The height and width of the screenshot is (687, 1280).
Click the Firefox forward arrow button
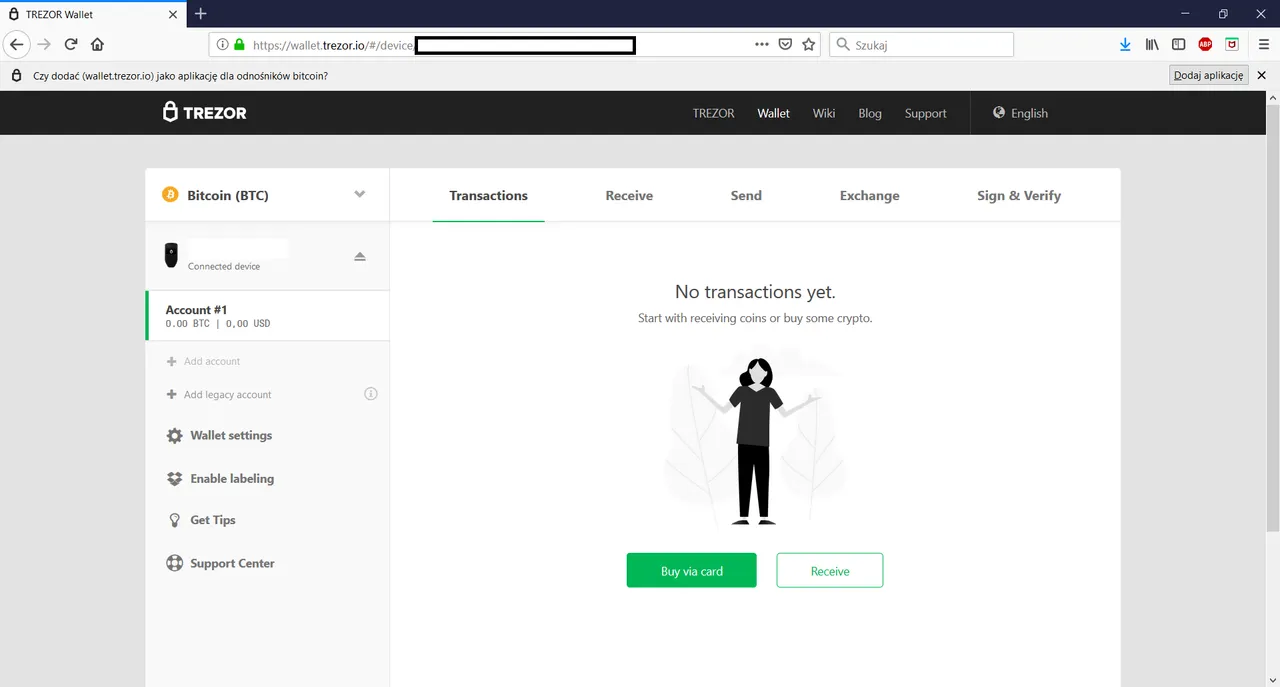coord(43,44)
